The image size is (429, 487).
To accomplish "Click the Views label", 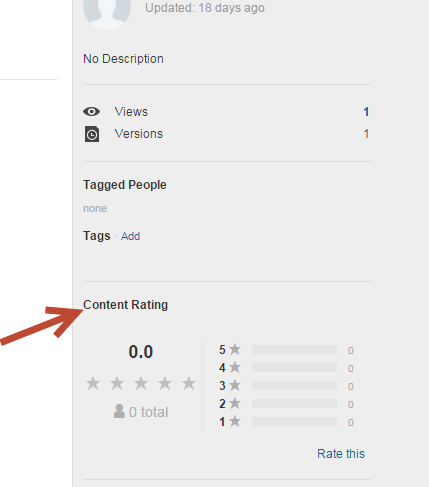I will pos(131,112).
